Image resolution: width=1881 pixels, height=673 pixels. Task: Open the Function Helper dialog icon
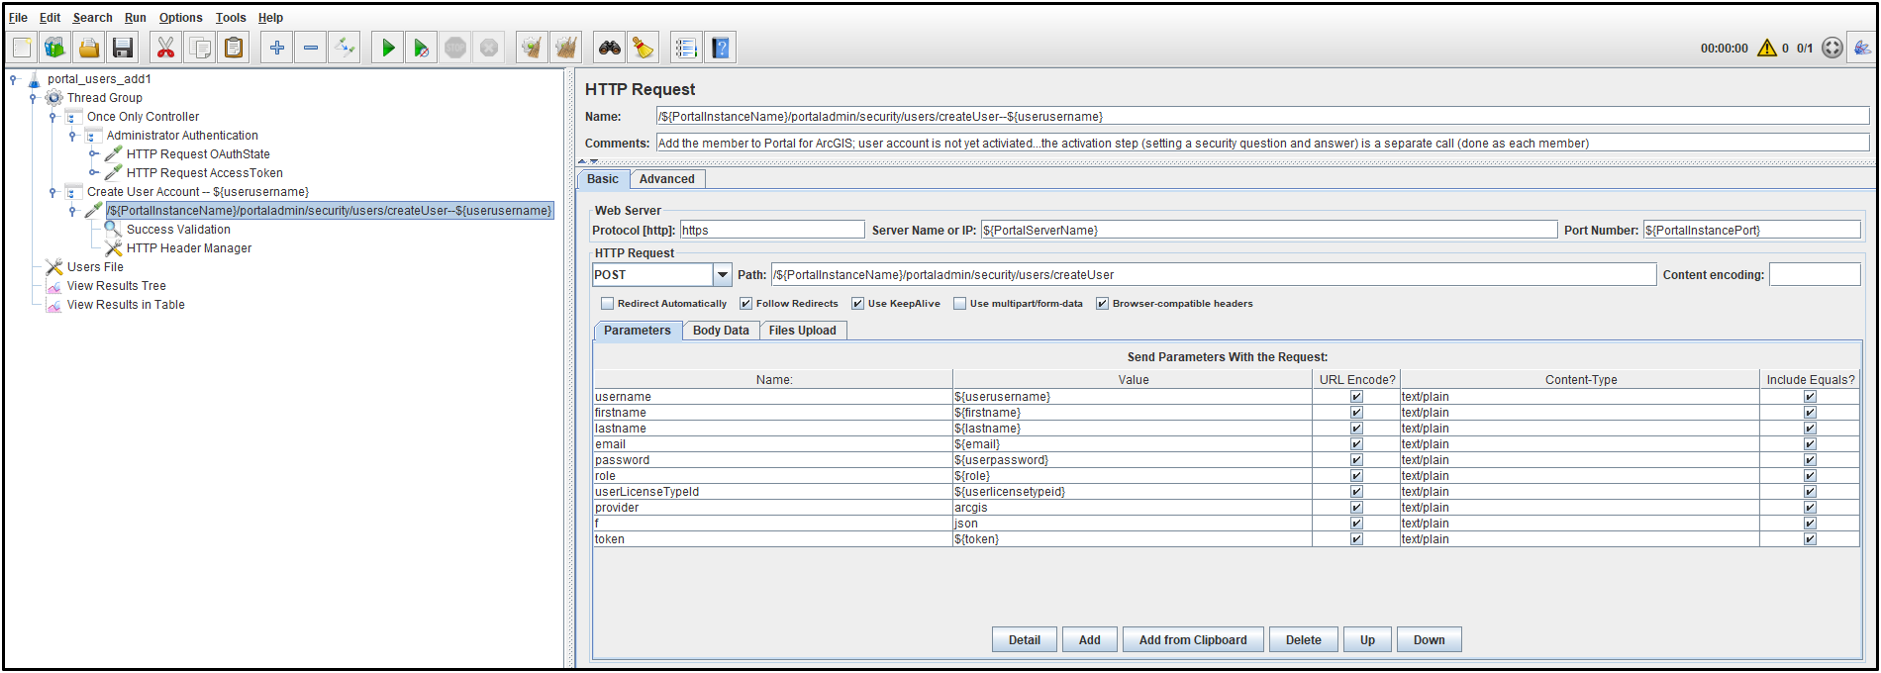[x=687, y=48]
